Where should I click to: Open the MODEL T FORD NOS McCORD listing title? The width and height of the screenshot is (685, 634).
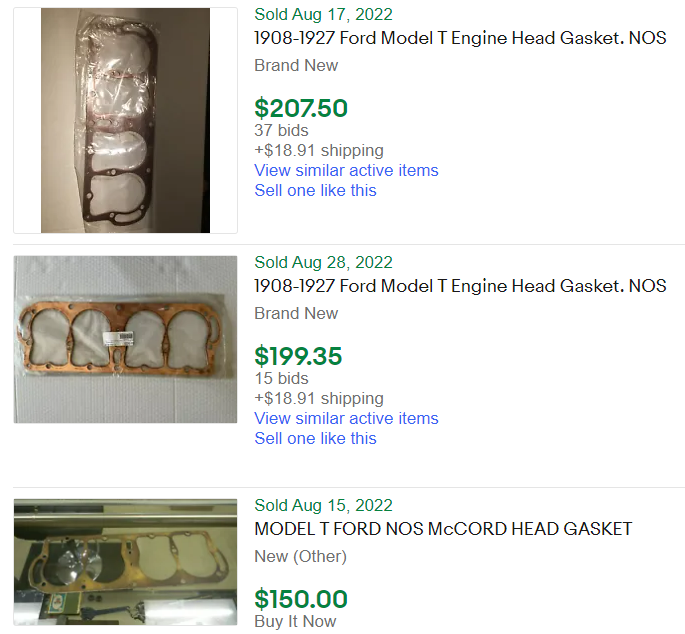(443, 528)
